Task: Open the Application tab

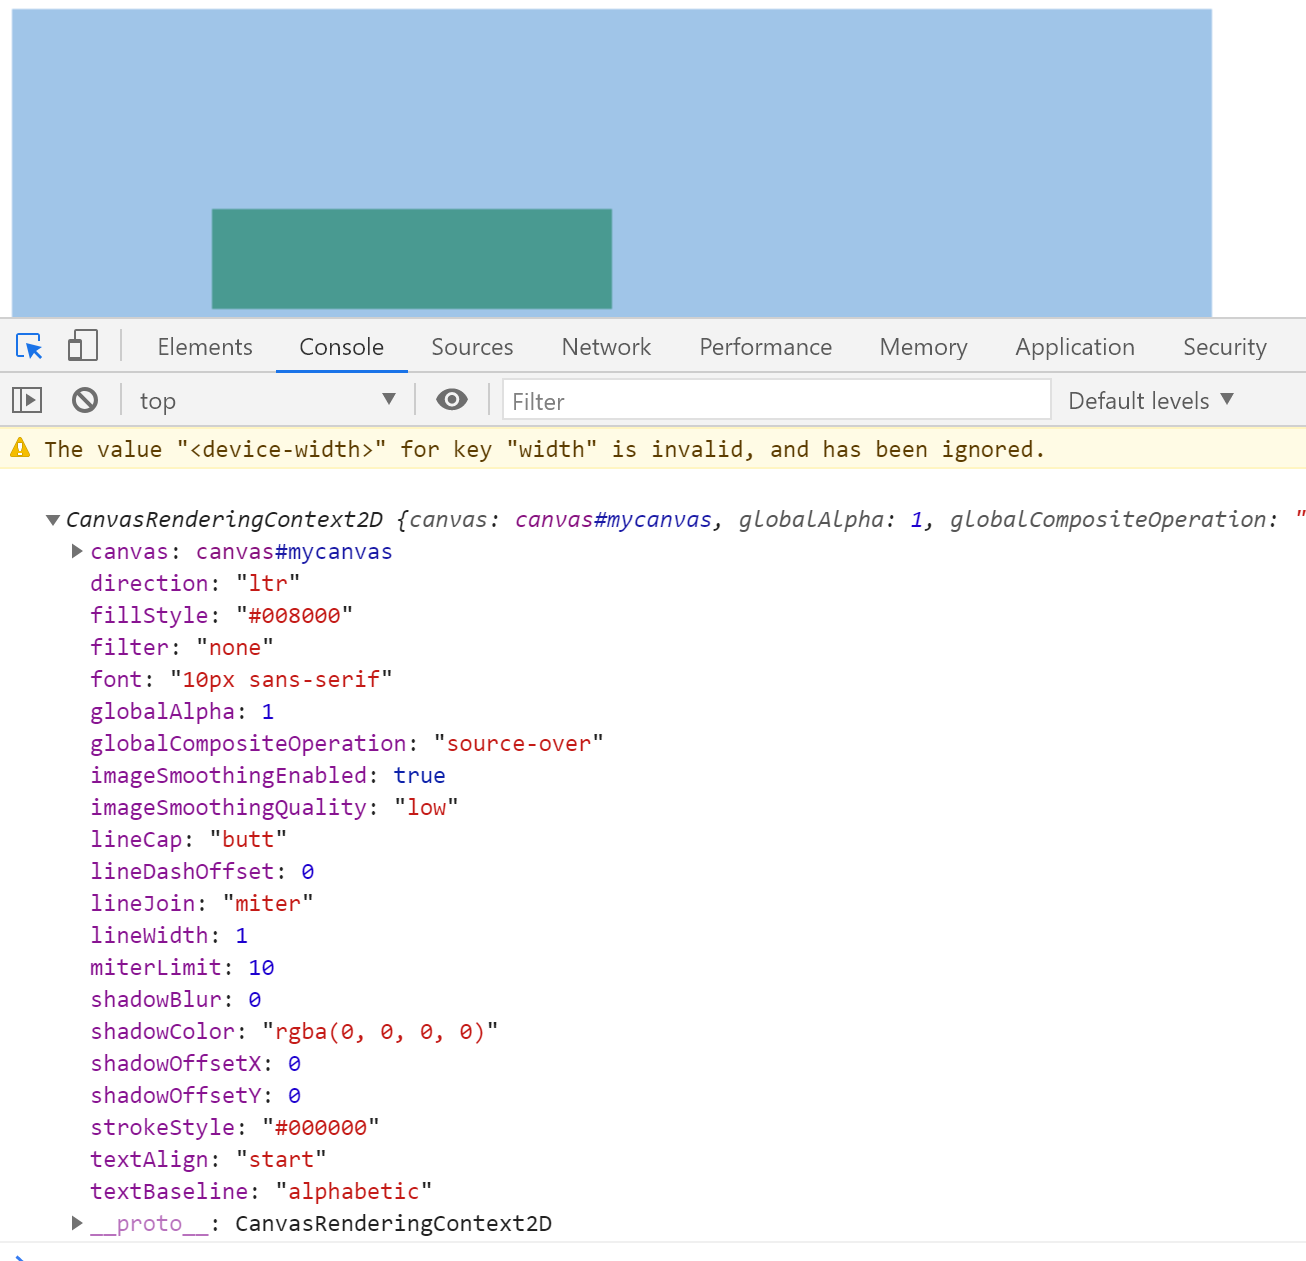Action: 1075,347
